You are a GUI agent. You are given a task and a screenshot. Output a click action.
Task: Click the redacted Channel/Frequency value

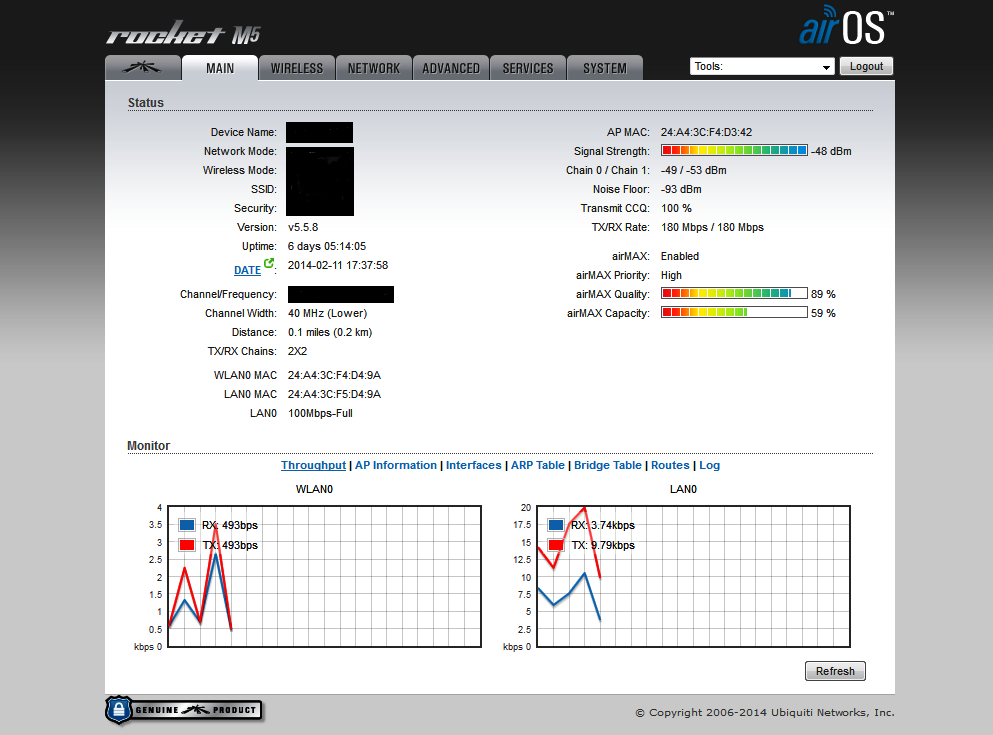point(341,294)
